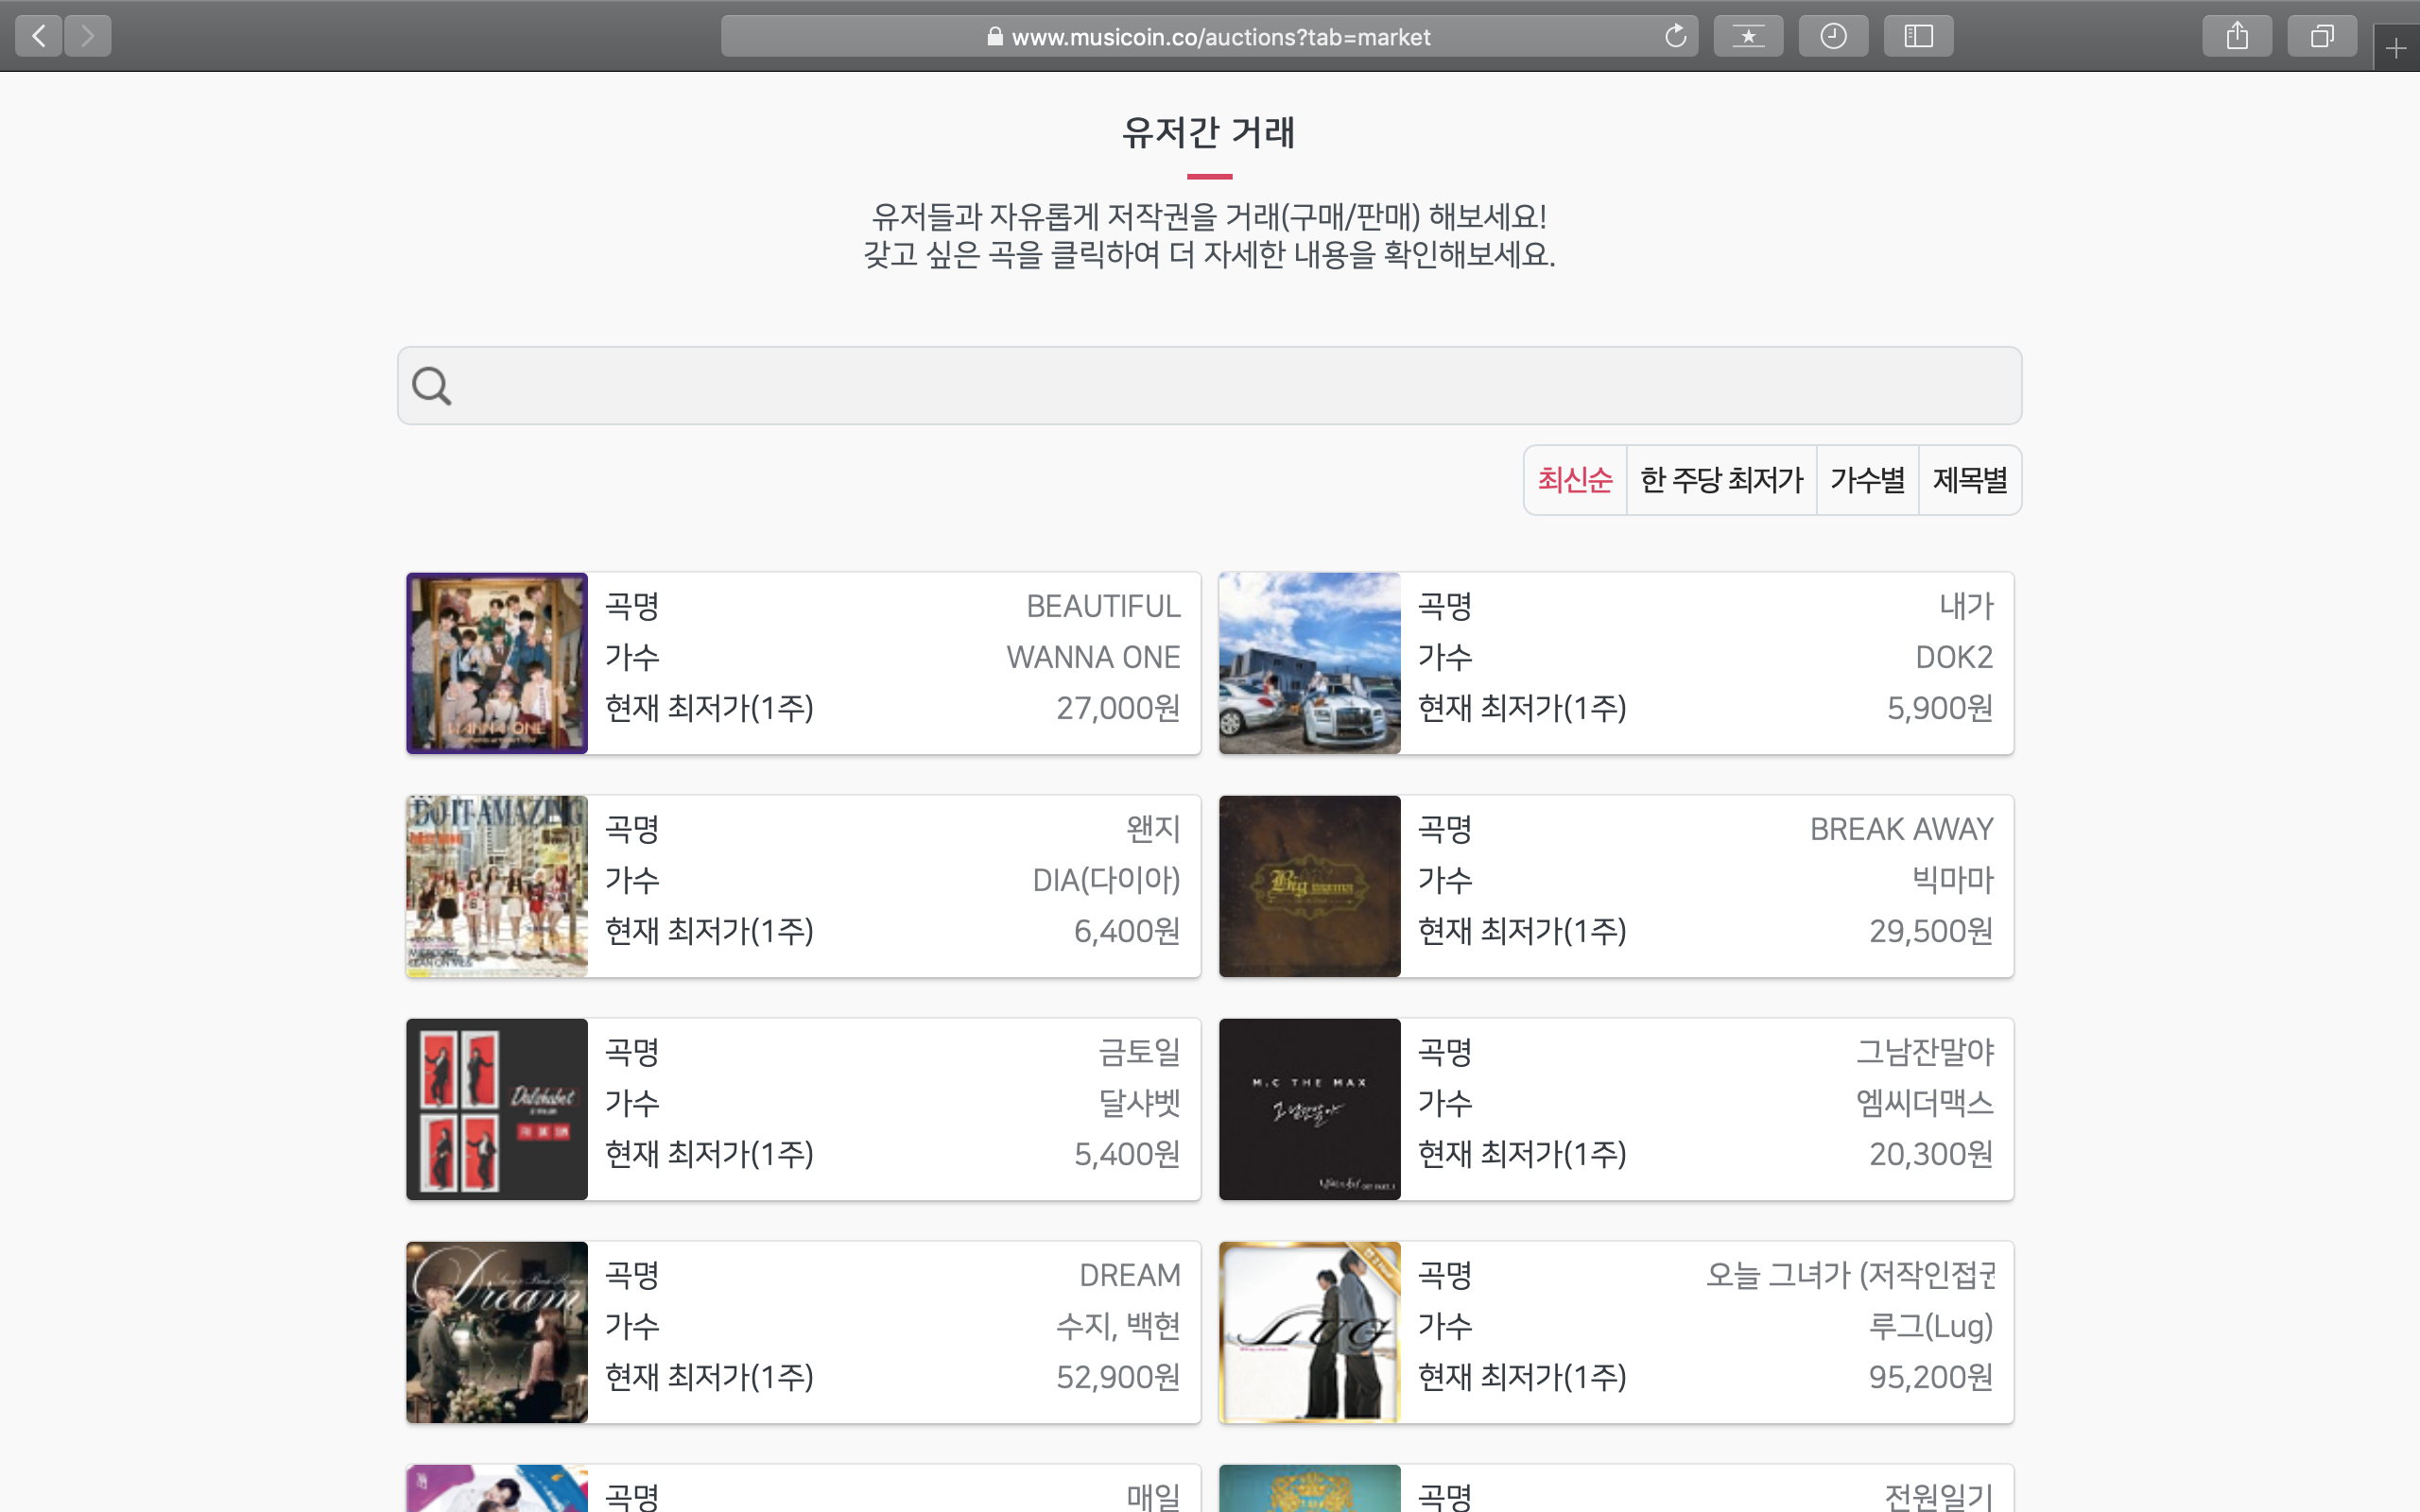The width and height of the screenshot is (2420, 1512).
Task: Click the magnifier search icon
Action: (x=432, y=386)
